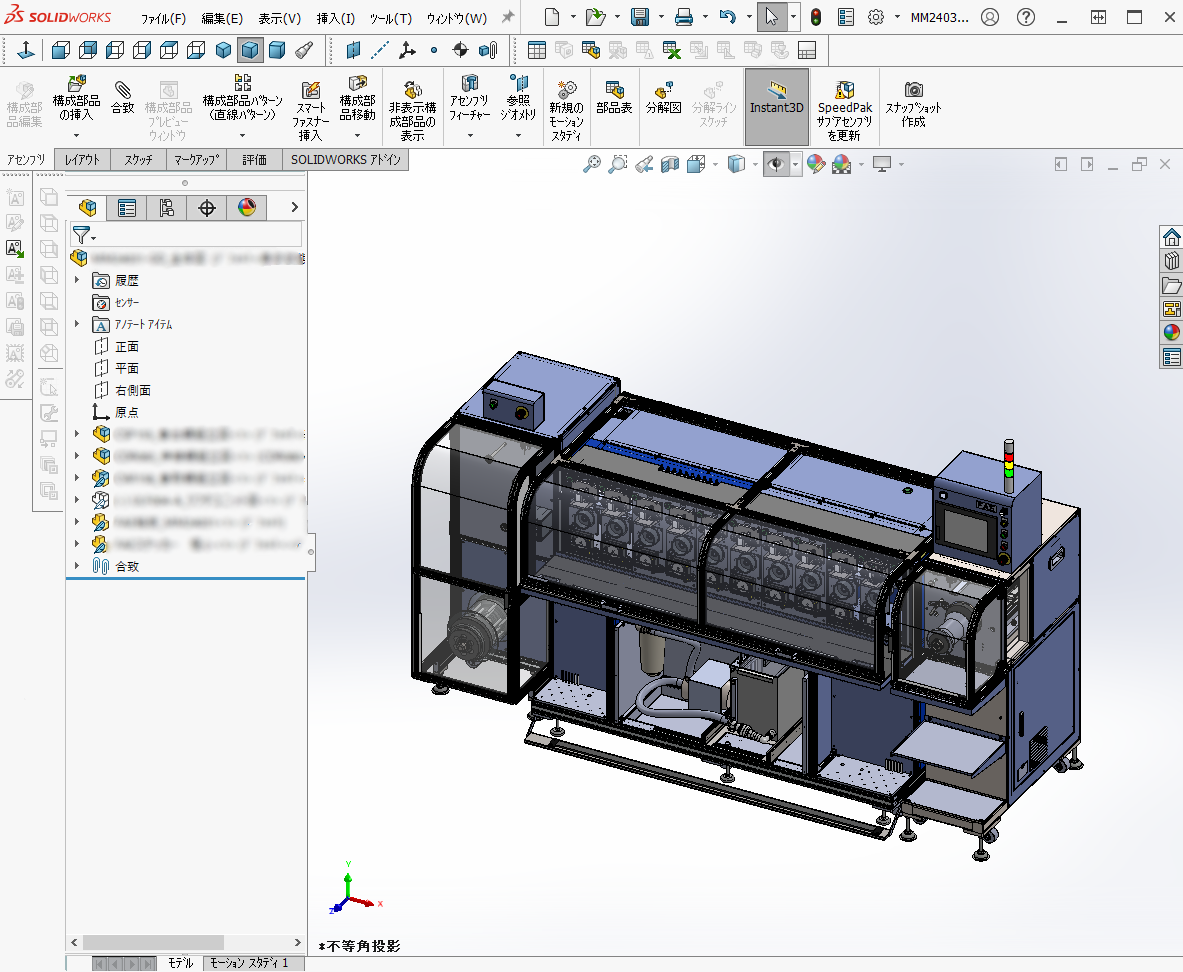Open View Settings monitor icon
The height and width of the screenshot is (972, 1183).
[881, 164]
